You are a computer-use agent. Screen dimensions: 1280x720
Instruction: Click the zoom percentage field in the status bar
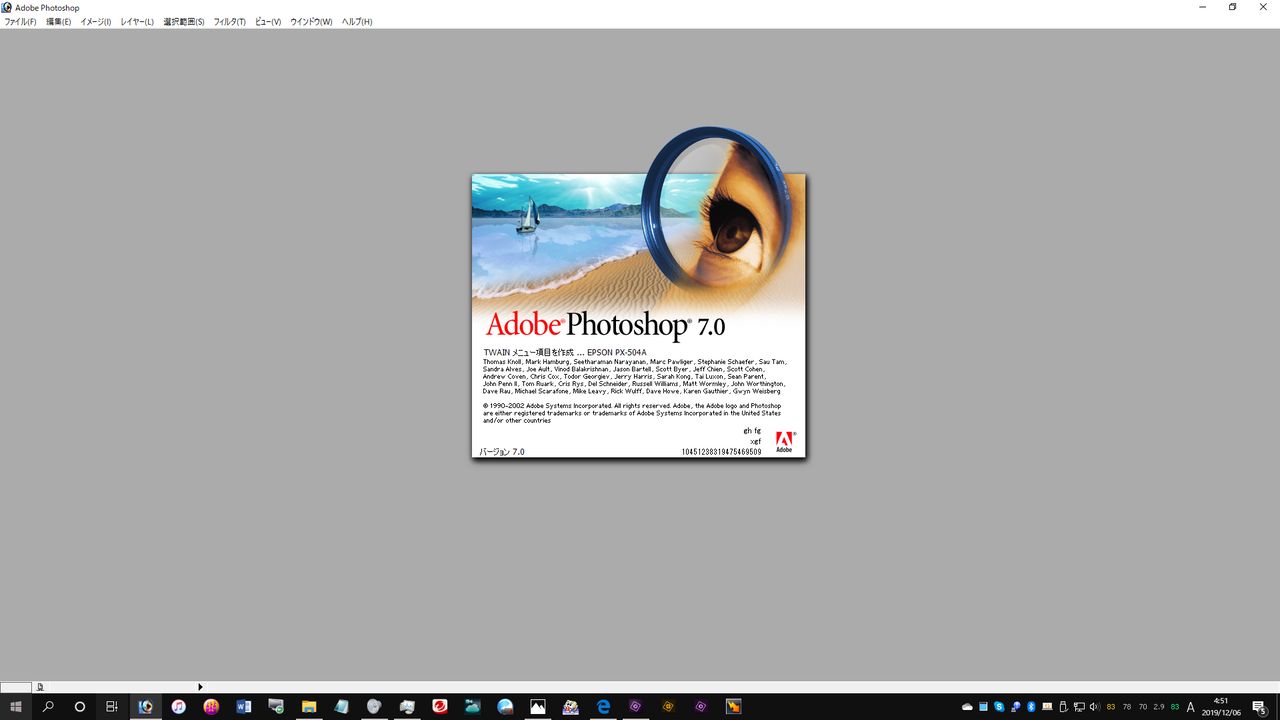tap(15, 687)
